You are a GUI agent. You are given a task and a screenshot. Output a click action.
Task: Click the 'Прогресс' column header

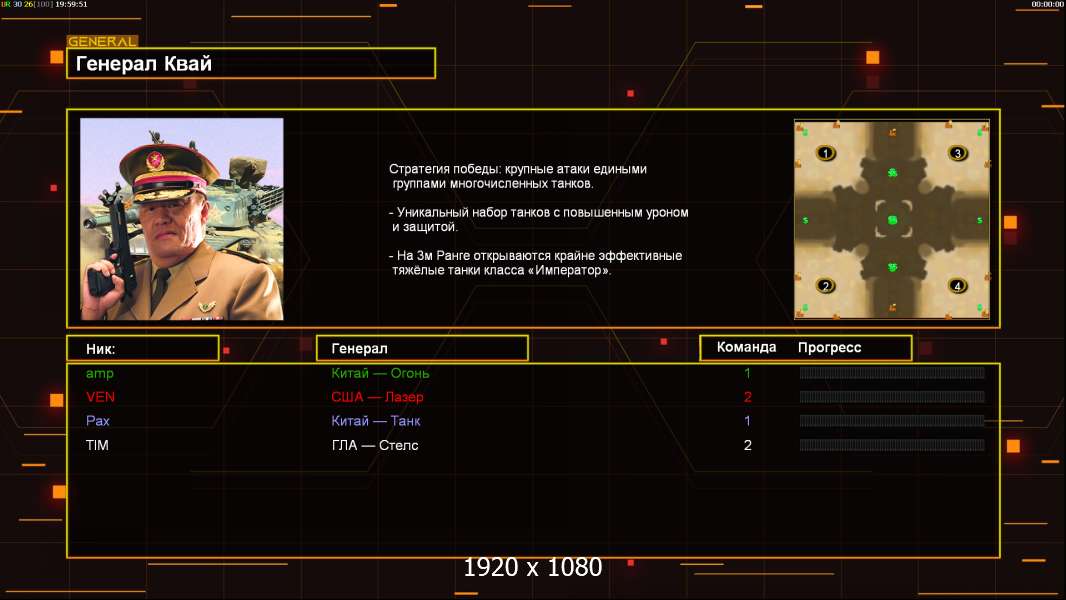pyautogui.click(x=829, y=347)
